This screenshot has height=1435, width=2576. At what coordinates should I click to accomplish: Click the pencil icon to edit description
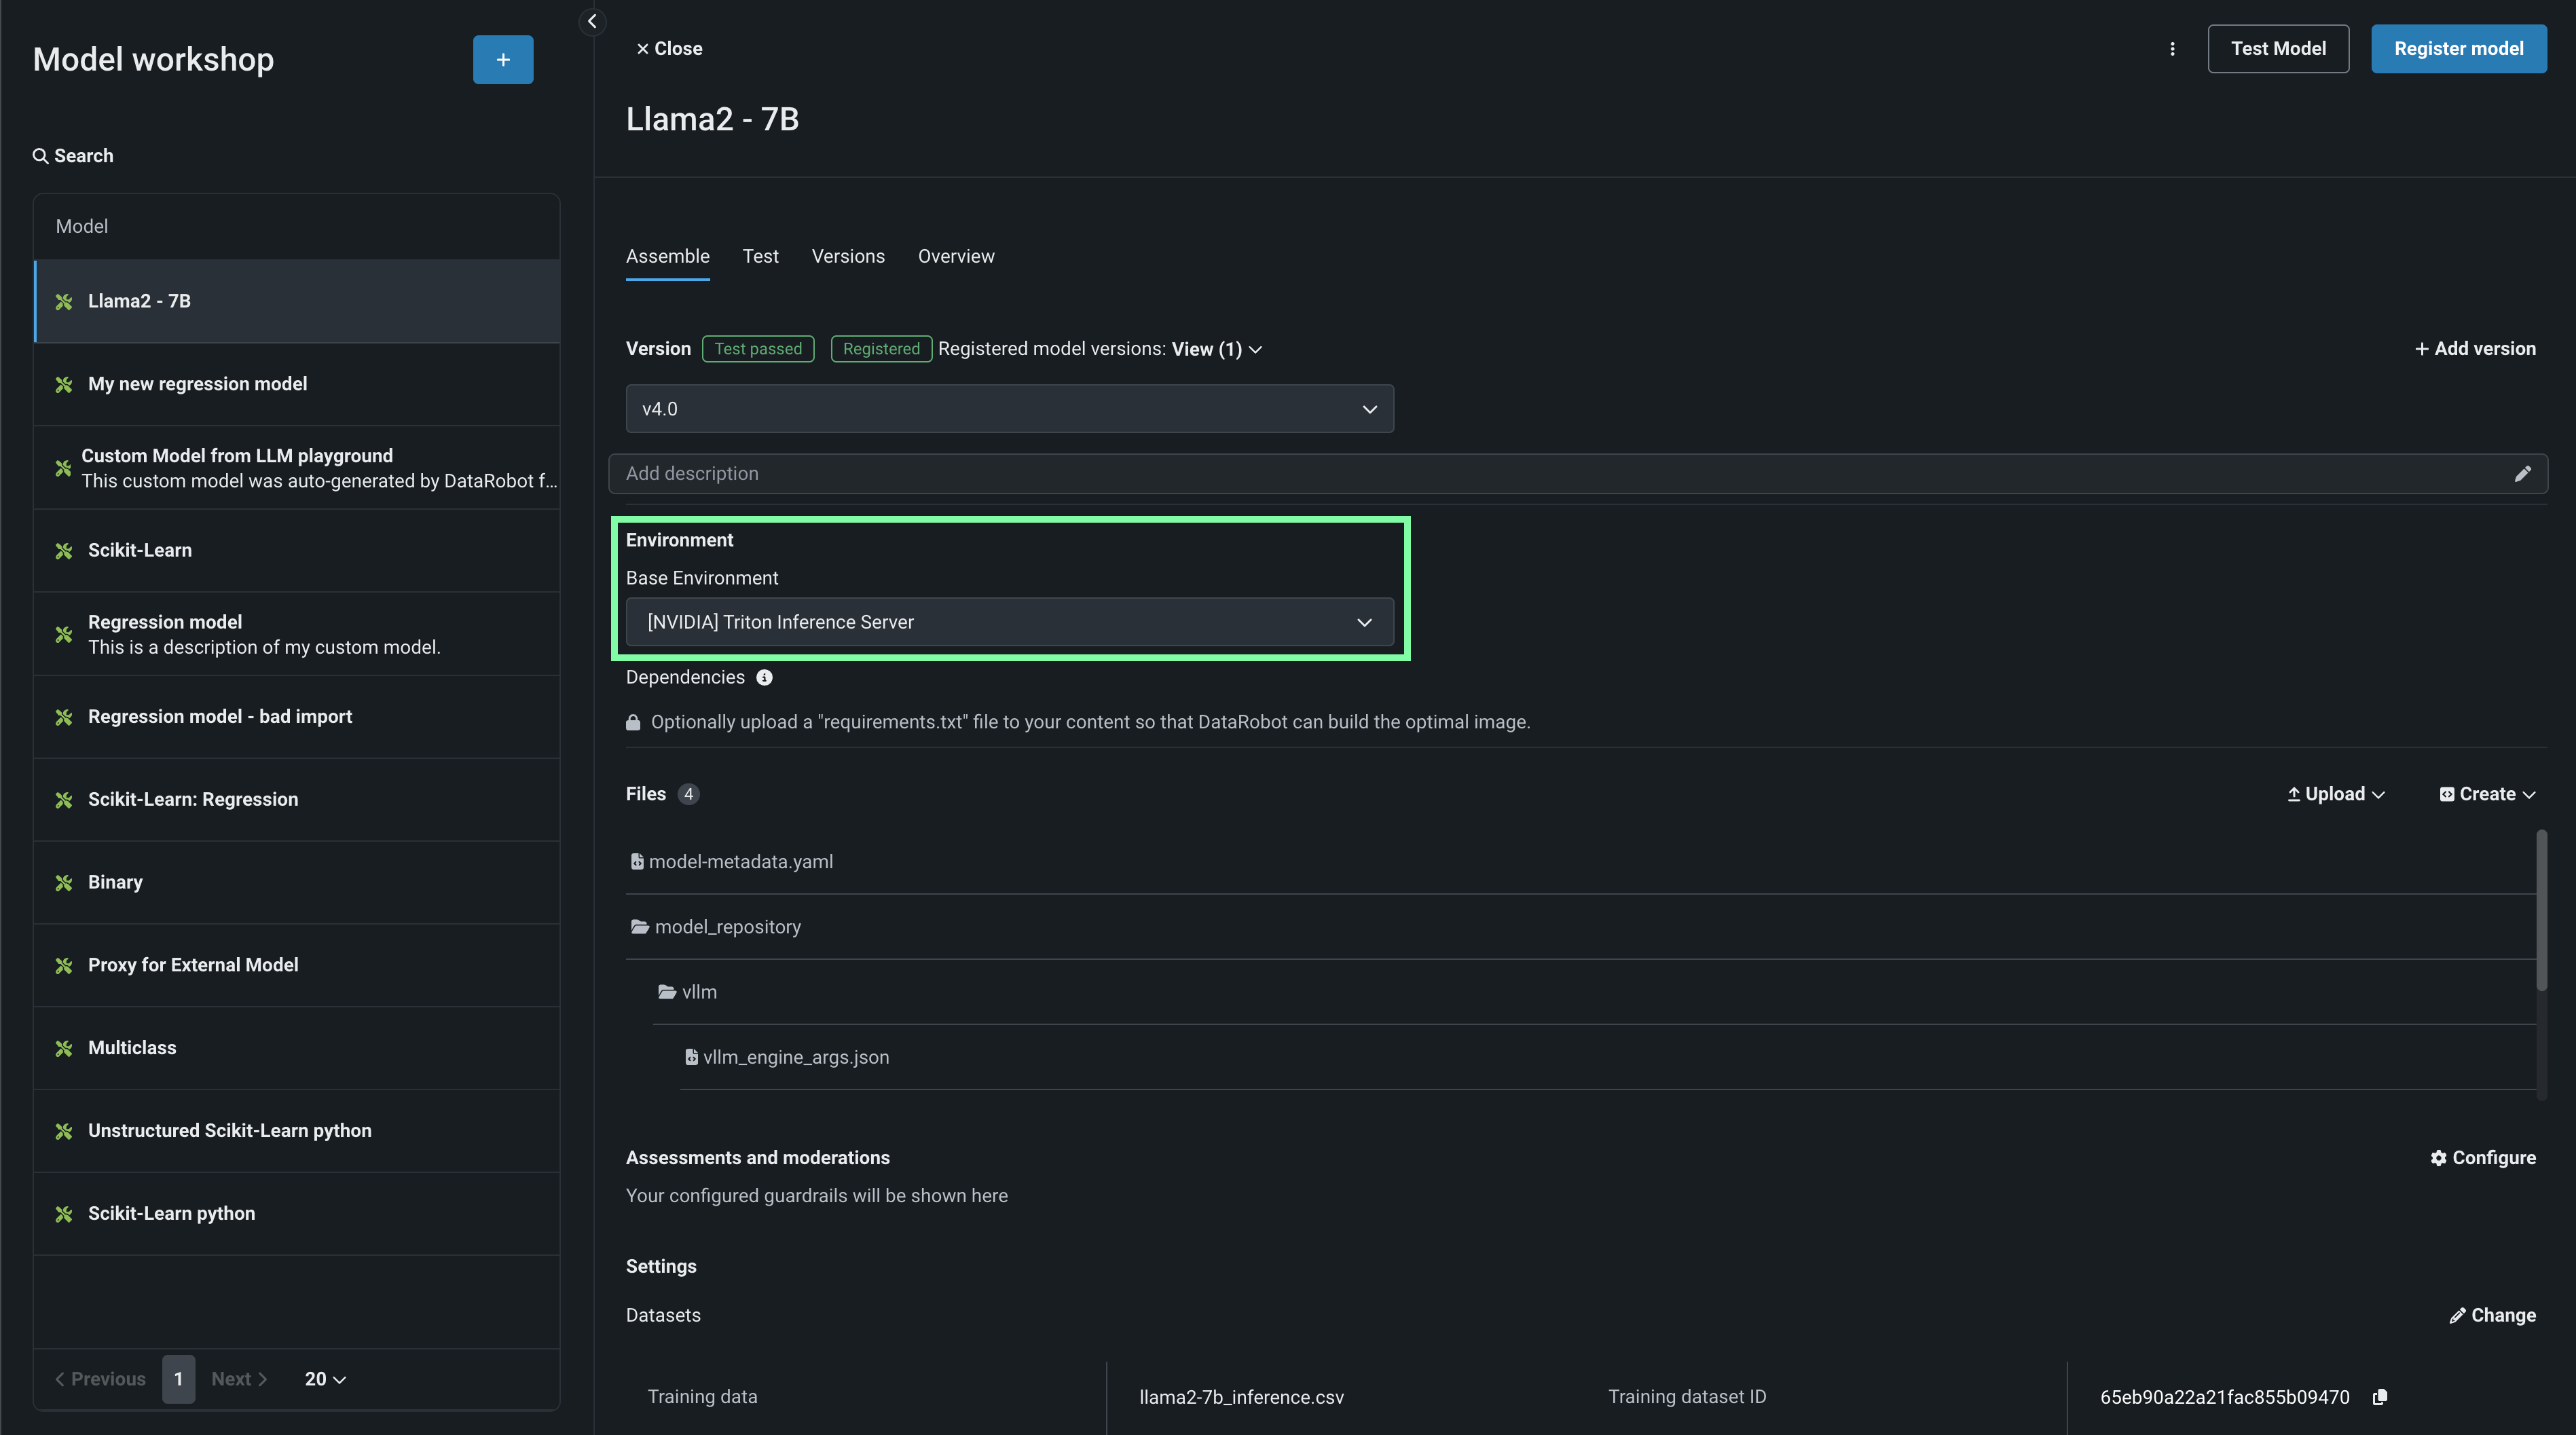[x=2522, y=474]
